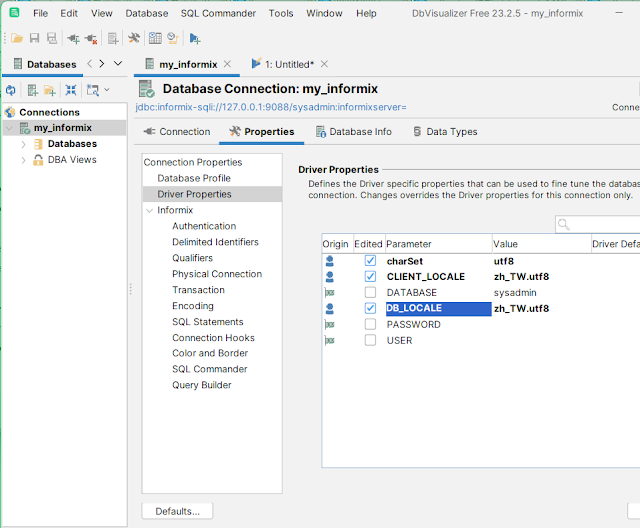
Task: Click create folder icon in Databases panel
Action: coord(50,90)
